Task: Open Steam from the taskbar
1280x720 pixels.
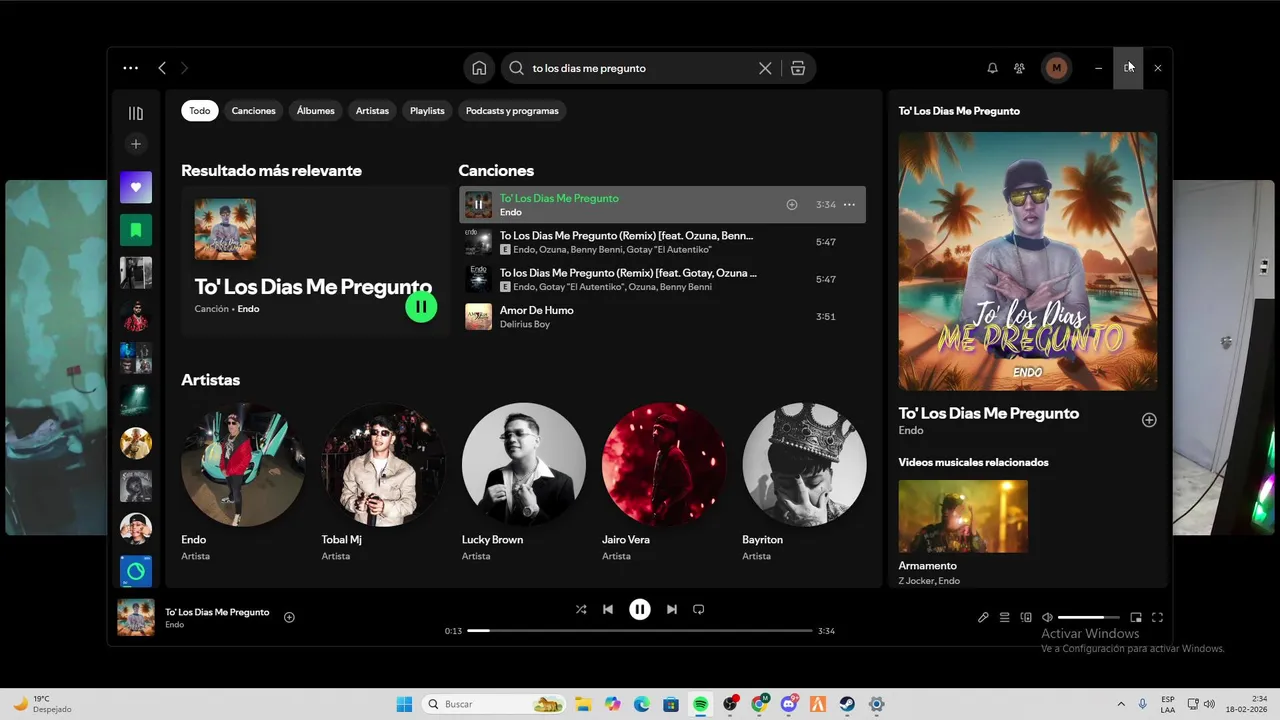Action: point(847,704)
